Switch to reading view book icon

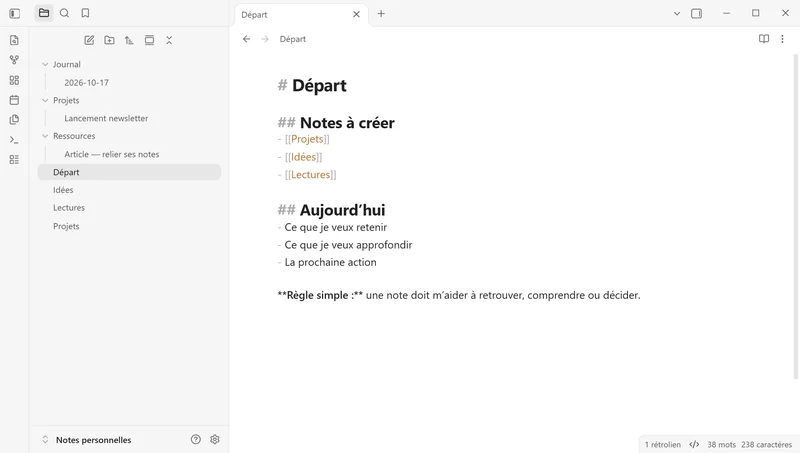[x=764, y=39]
